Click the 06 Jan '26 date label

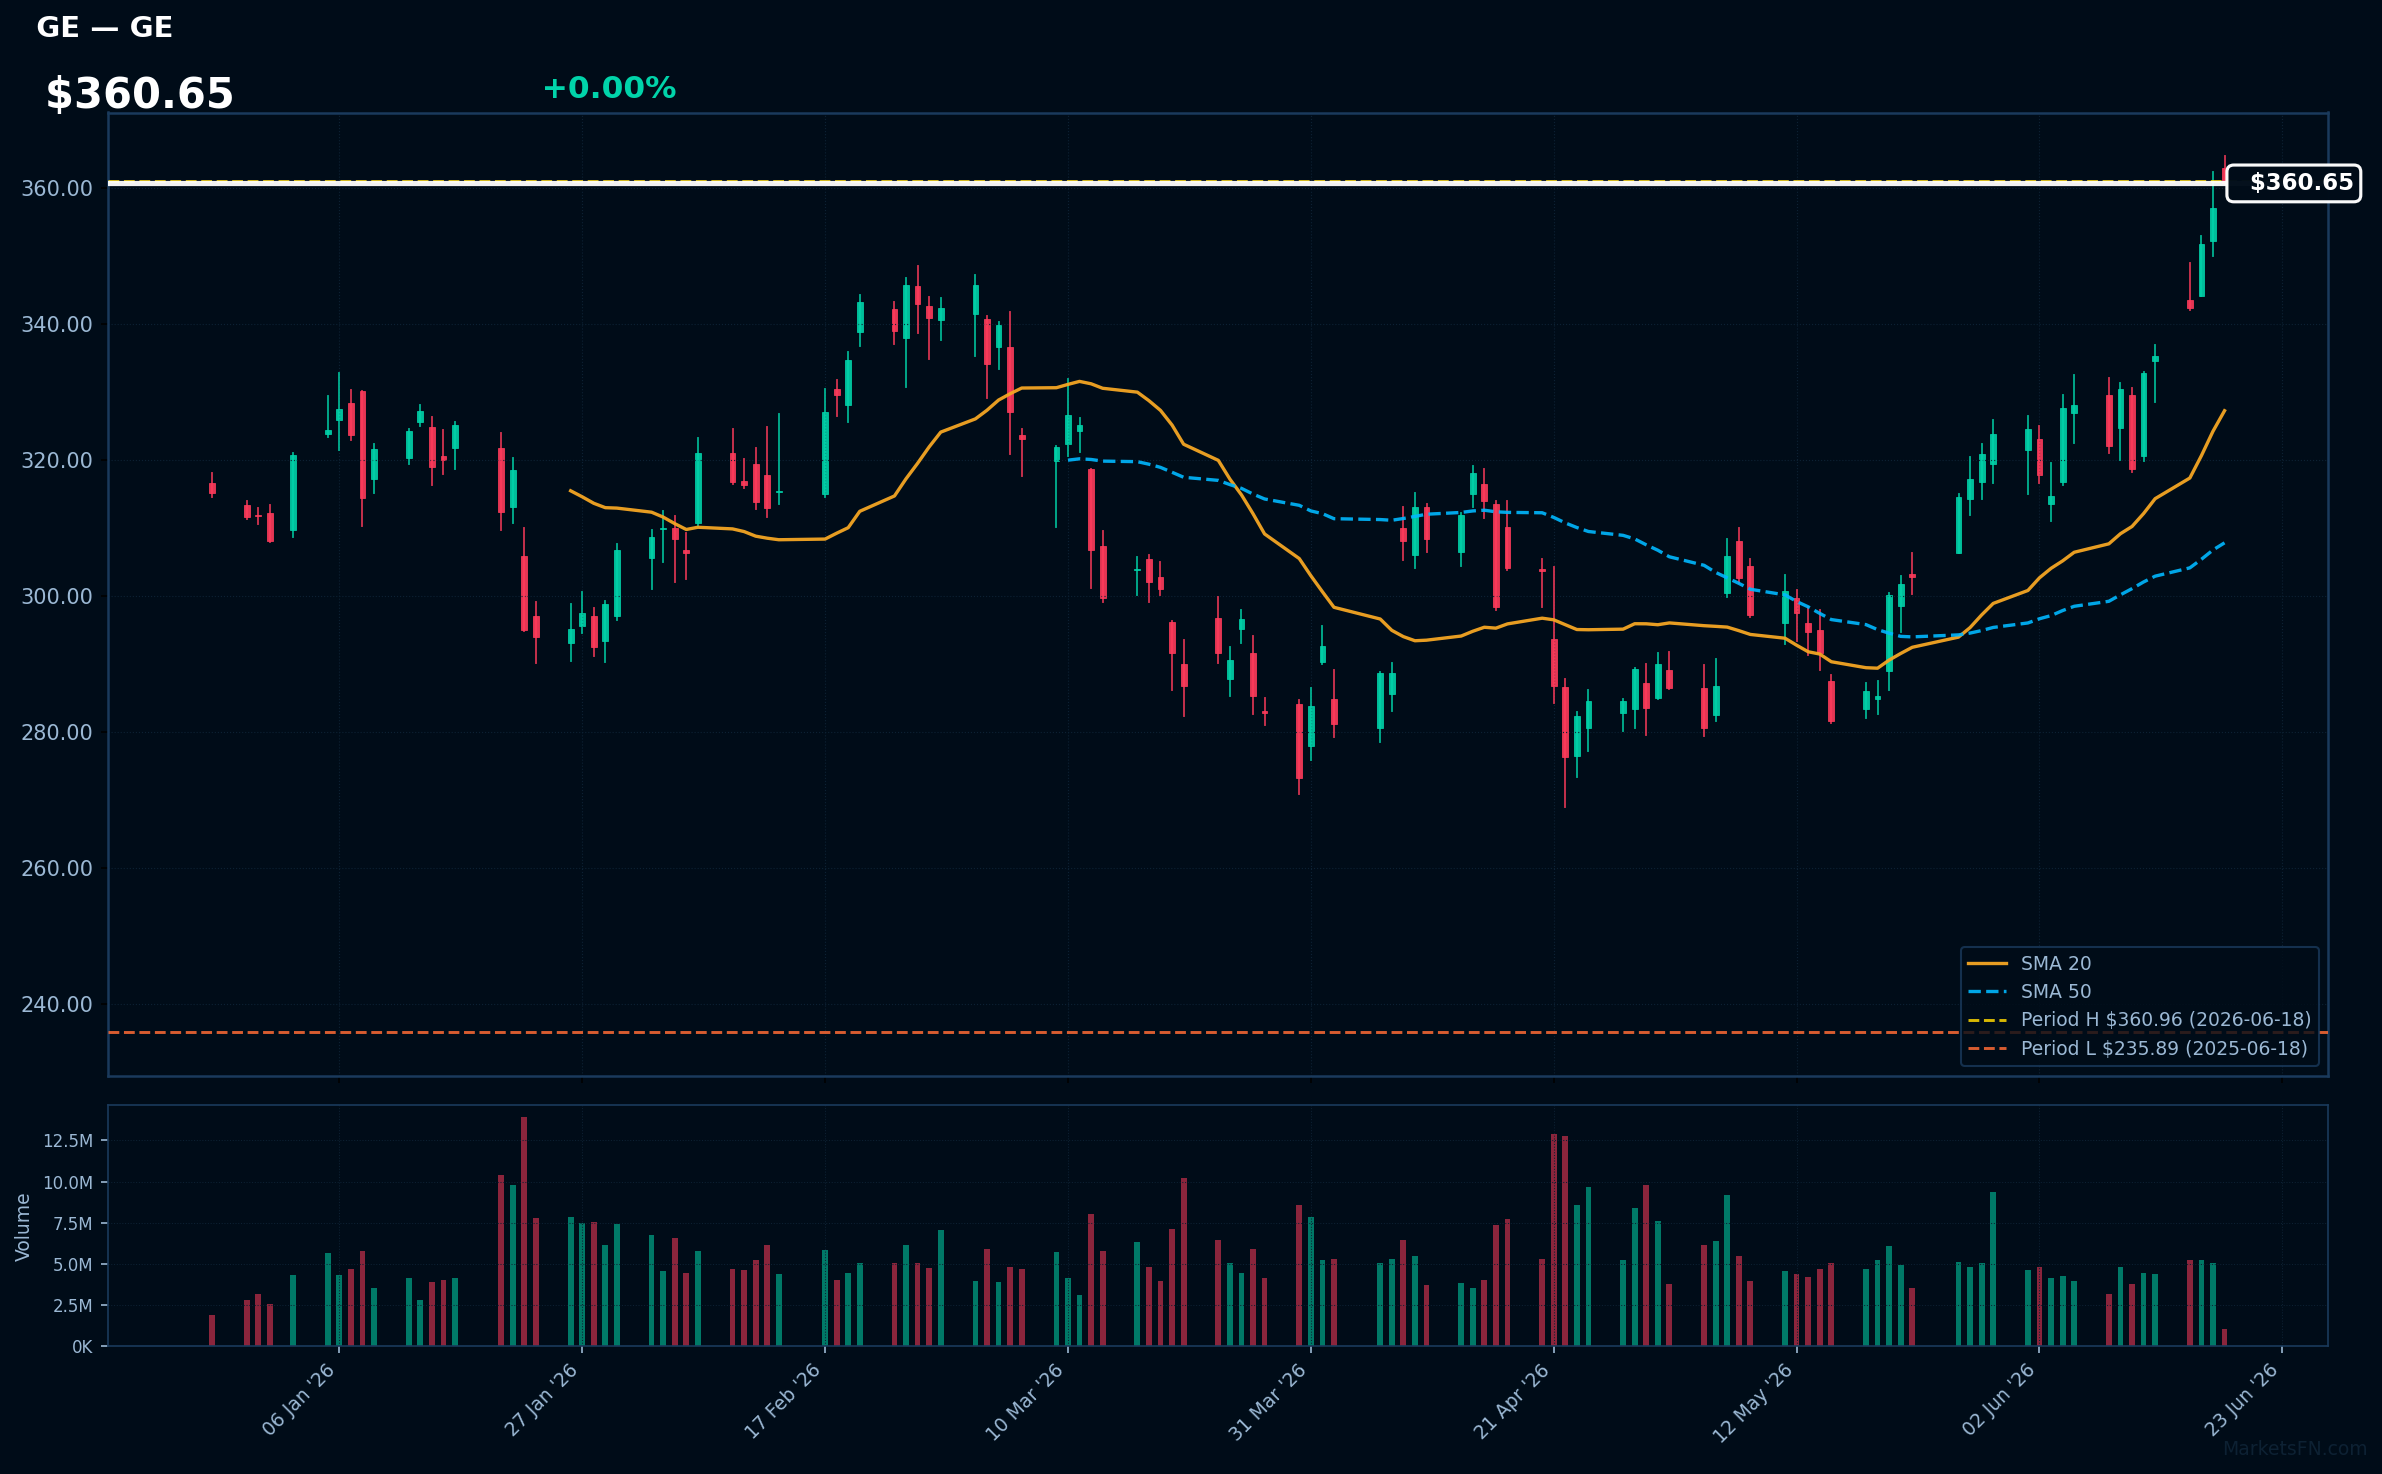point(298,1400)
